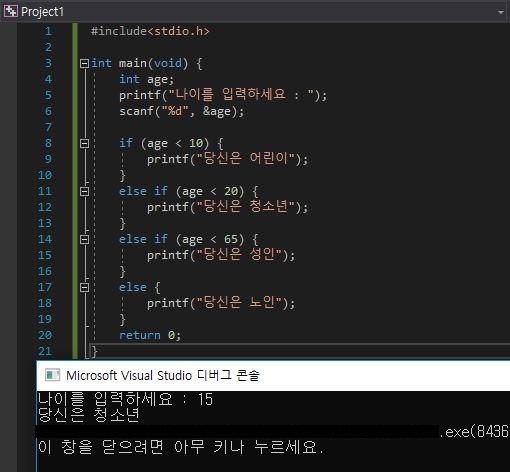Collapse the else if (age < 65) block
The image size is (510, 472).
pos(85,239)
